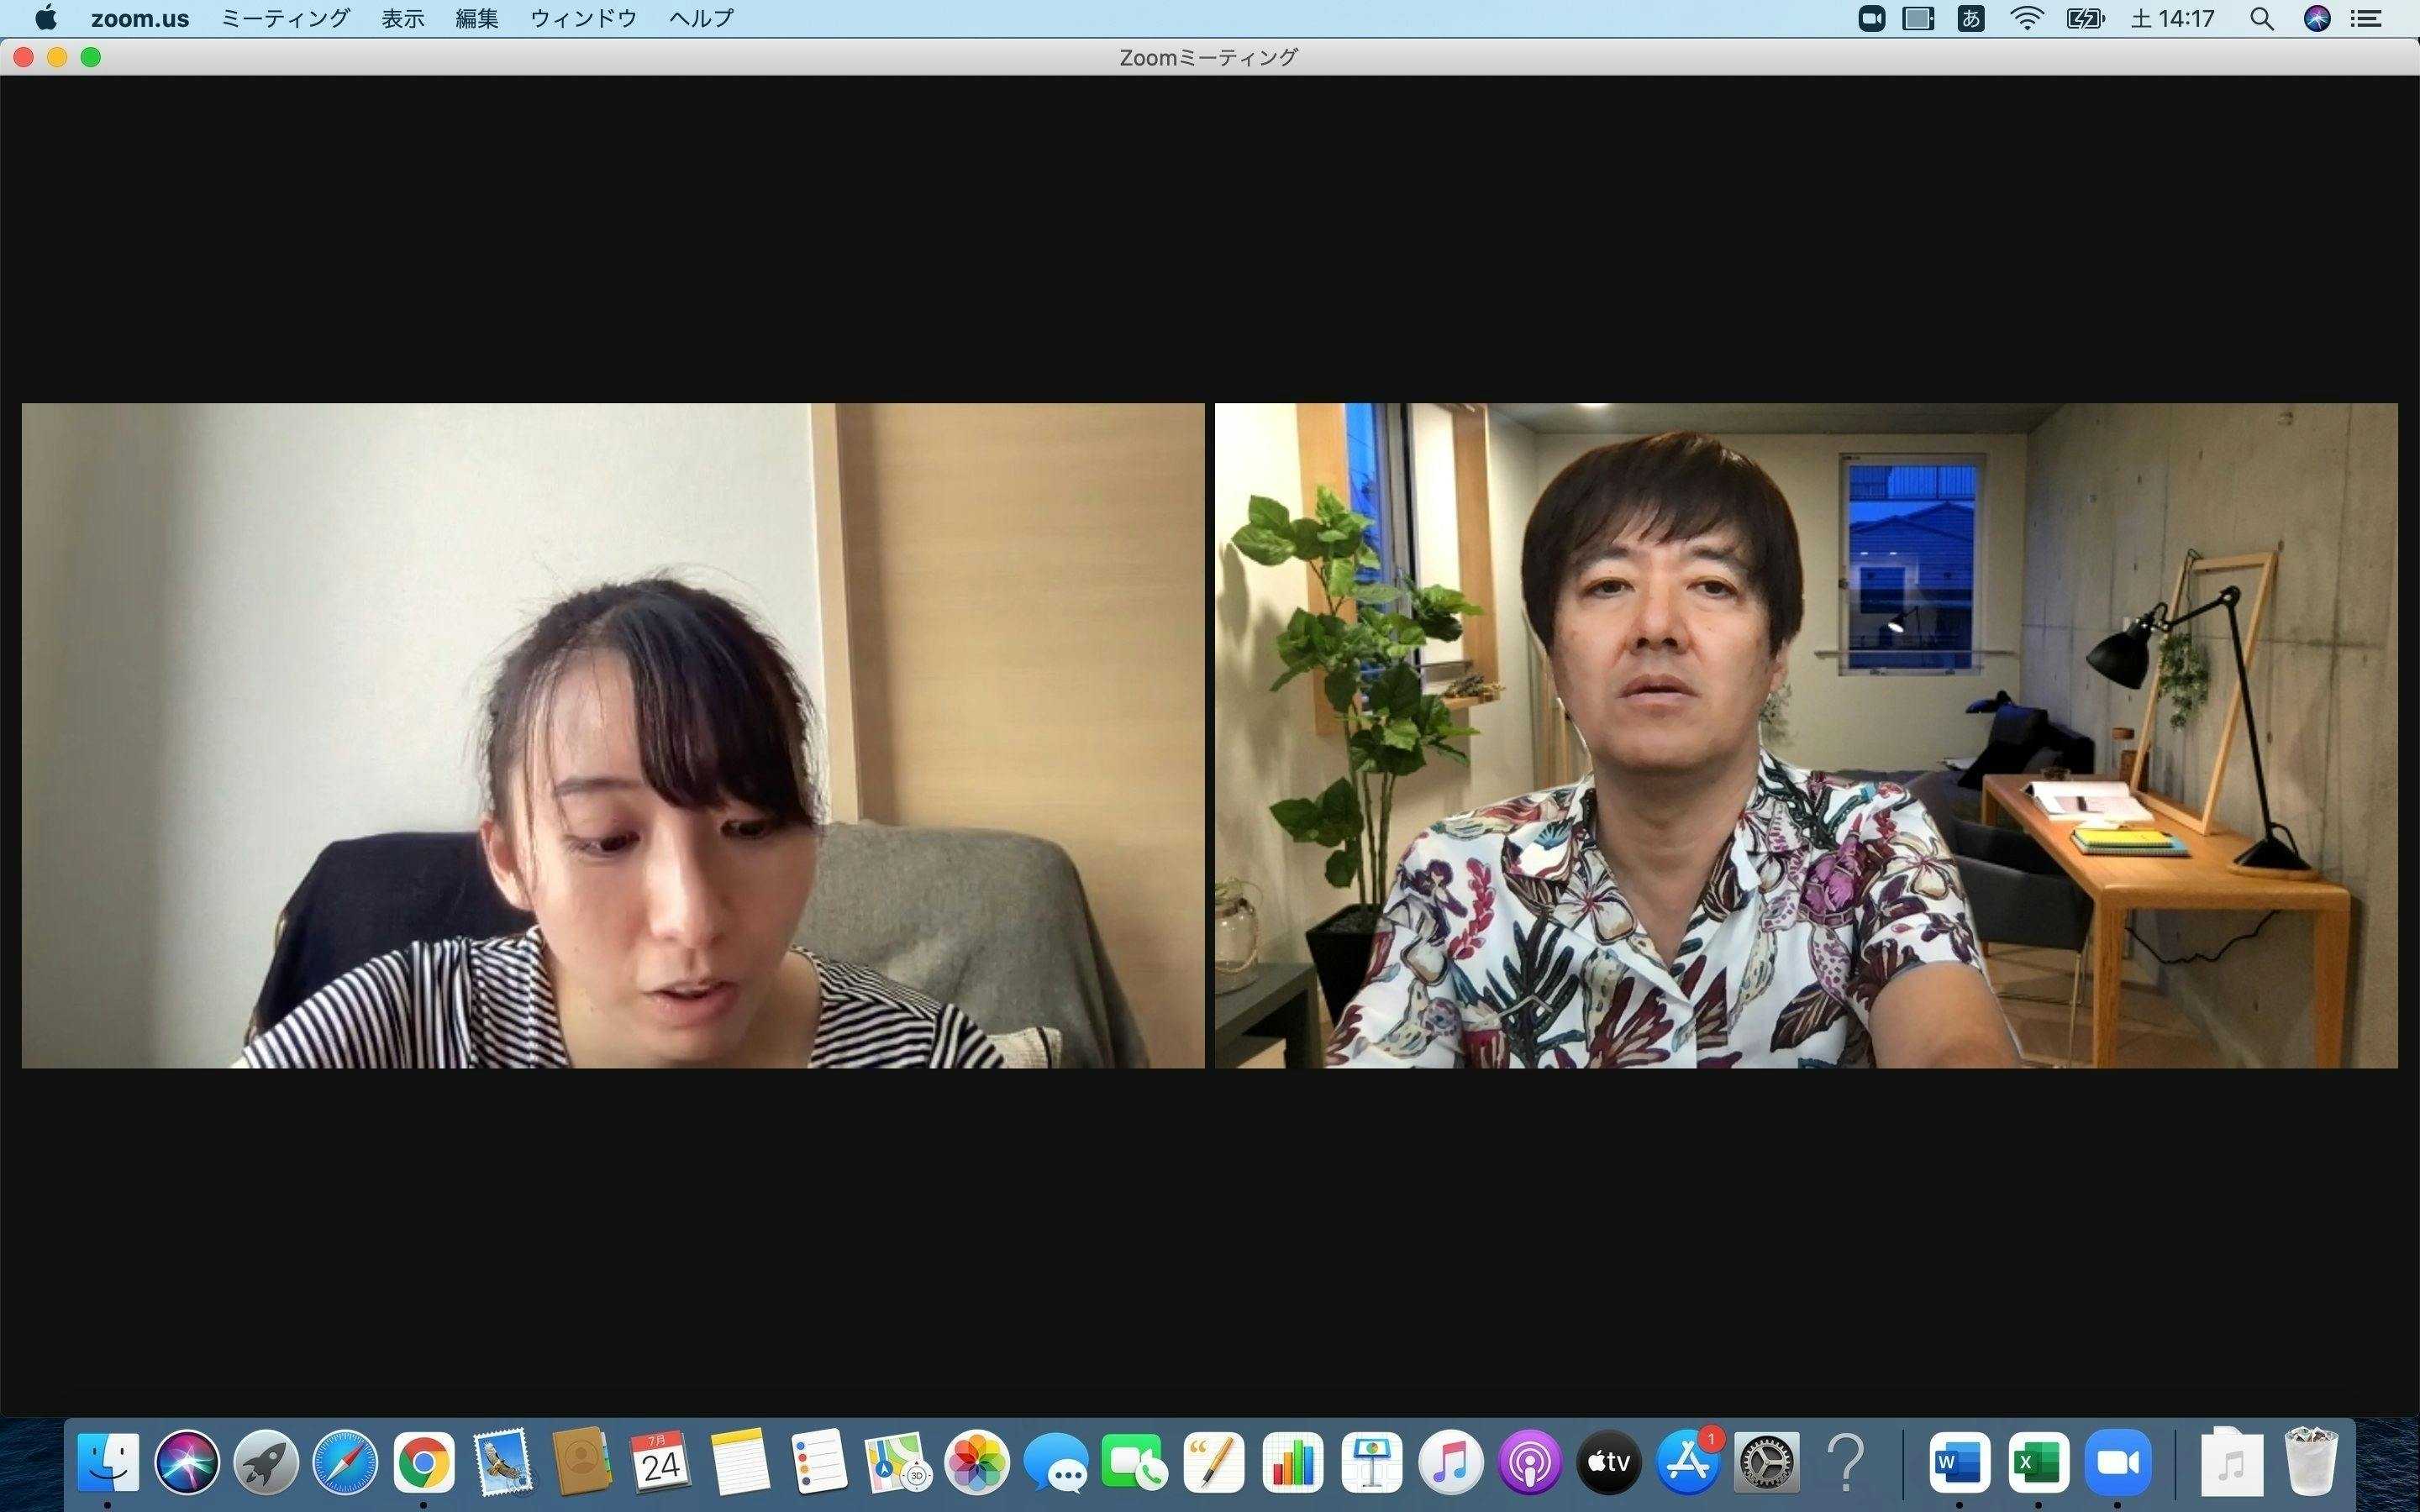Switch the Japanese input source indicator
The width and height of the screenshot is (2420, 1512).
(x=1970, y=18)
